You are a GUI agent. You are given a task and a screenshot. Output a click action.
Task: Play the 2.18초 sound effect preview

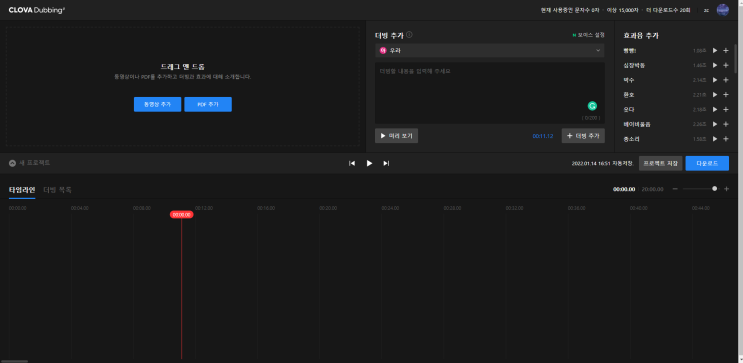[x=715, y=109]
